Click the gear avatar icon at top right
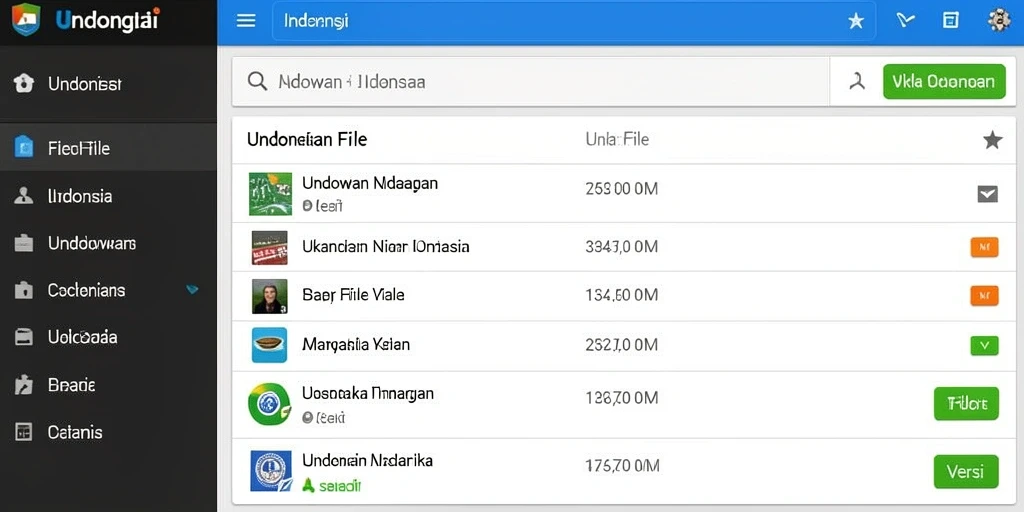This screenshot has height=512, width=1024. [x=999, y=21]
